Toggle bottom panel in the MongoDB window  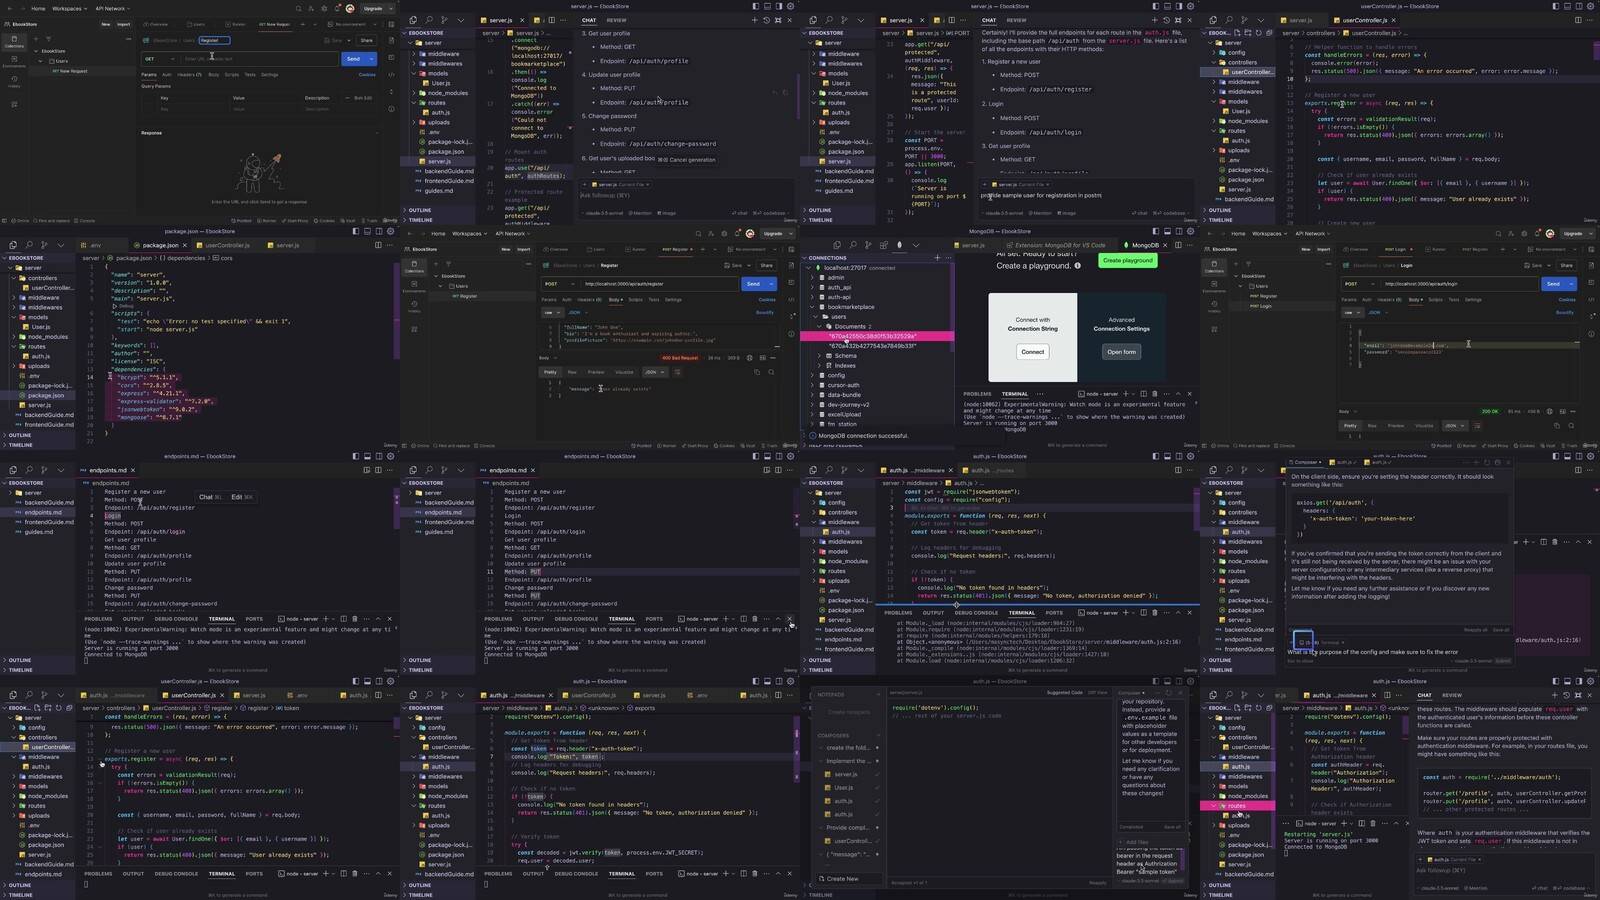coord(1166,231)
